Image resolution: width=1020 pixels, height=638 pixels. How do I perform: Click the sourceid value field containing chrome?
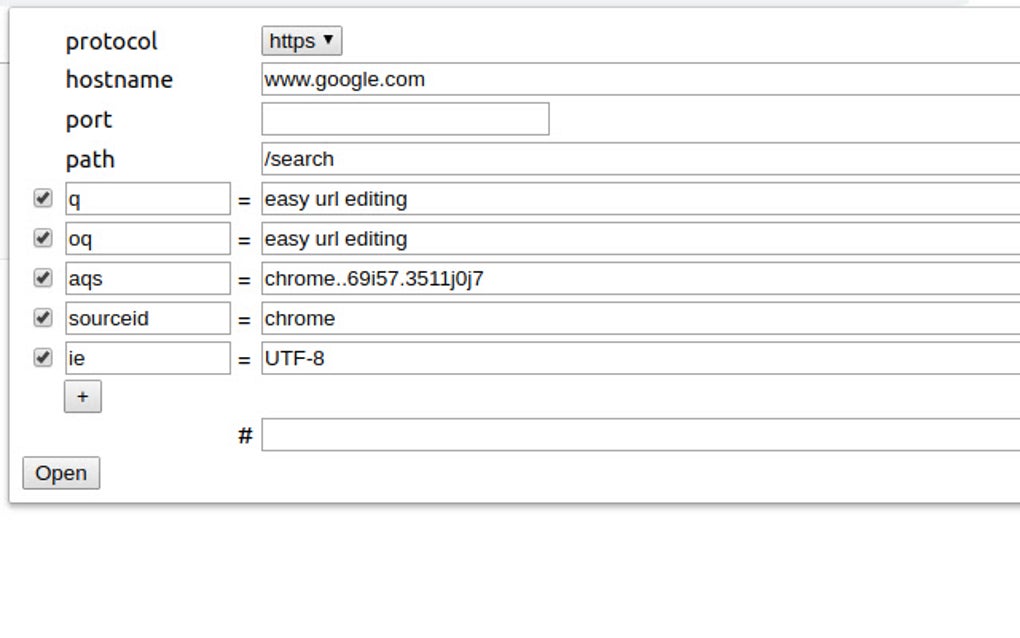[500, 317]
